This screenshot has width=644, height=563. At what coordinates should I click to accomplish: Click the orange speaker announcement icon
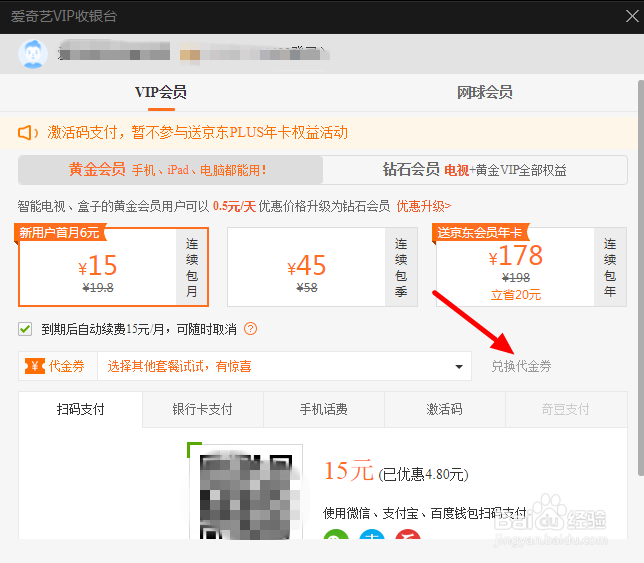pyautogui.click(x=27, y=133)
